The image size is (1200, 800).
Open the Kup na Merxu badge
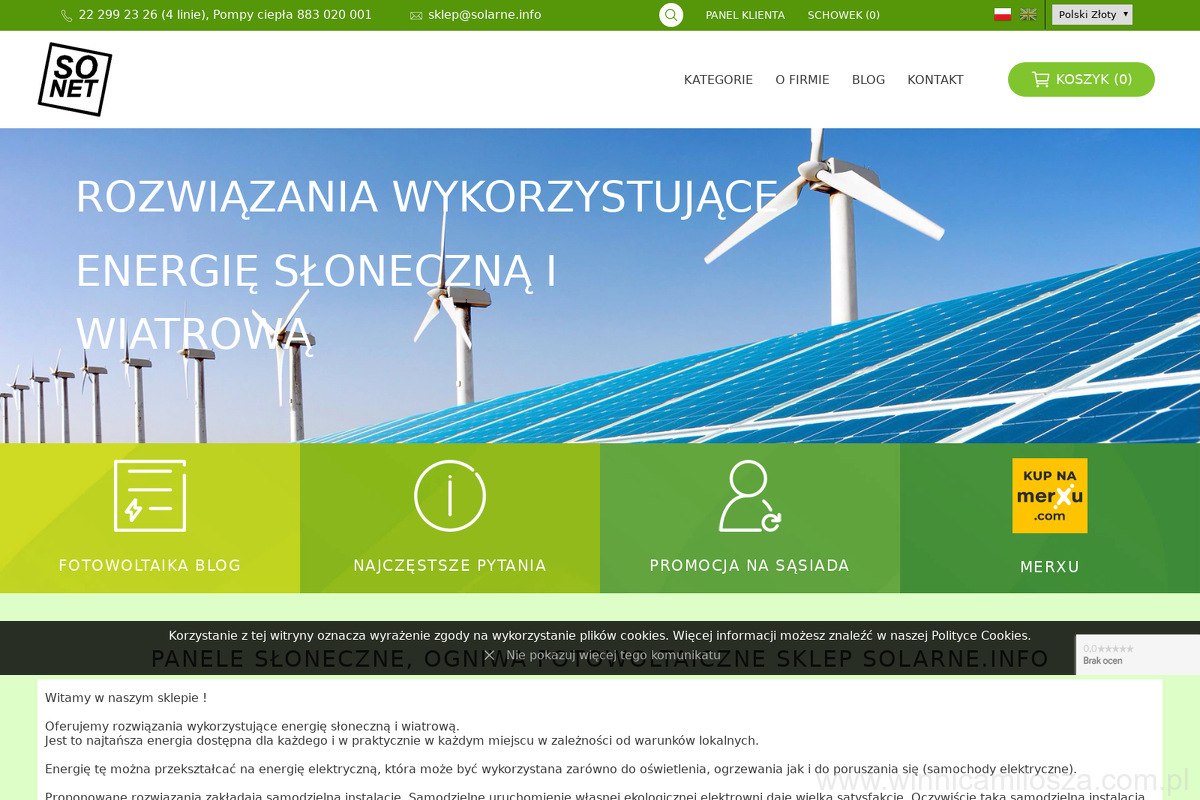[1049, 496]
